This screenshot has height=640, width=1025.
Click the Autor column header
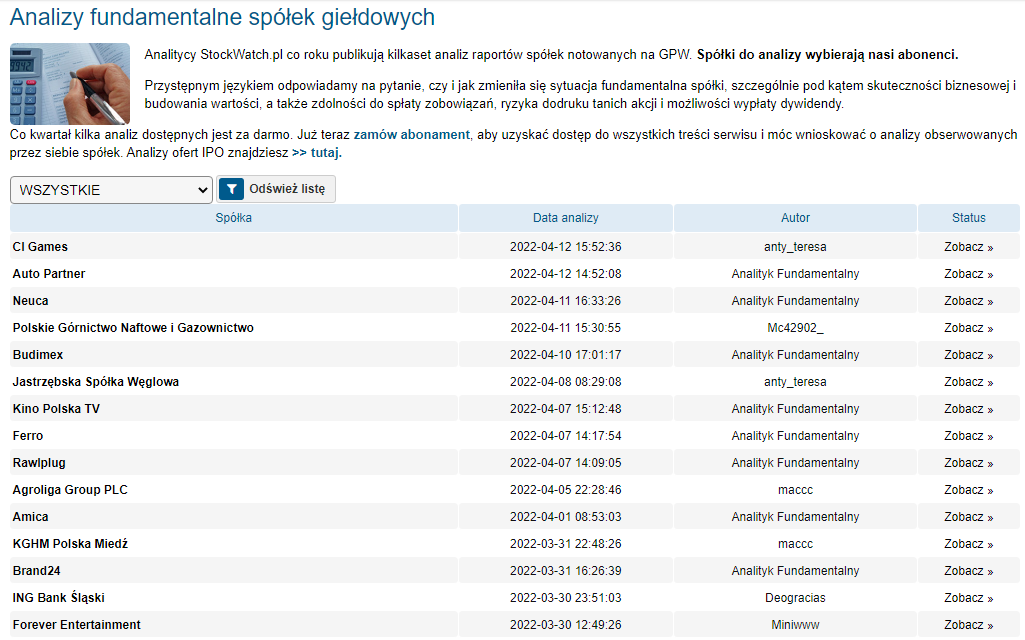point(795,218)
